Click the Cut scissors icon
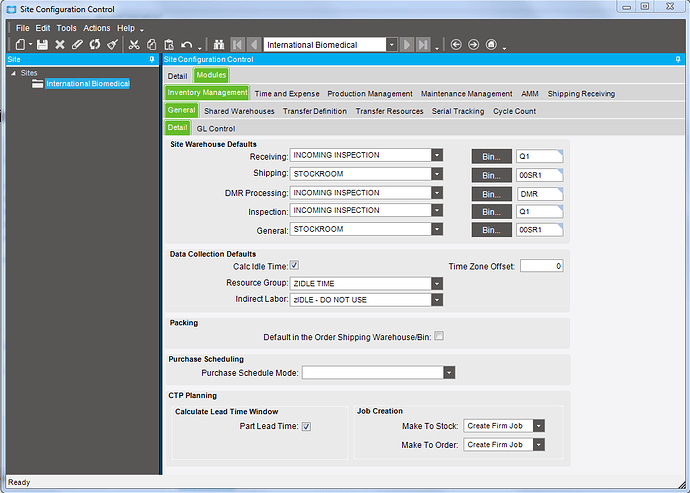The height and width of the screenshot is (493, 690). 134,45
